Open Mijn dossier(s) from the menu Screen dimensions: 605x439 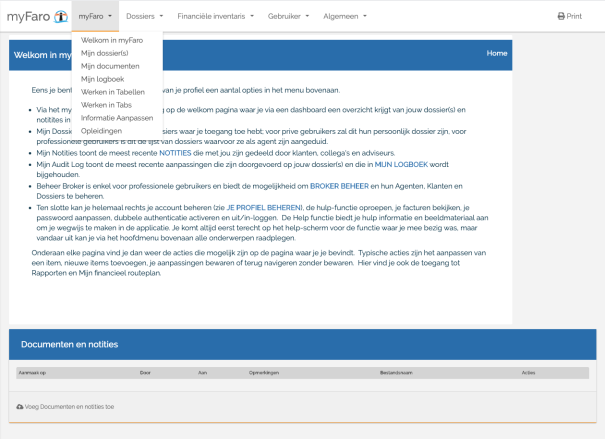[105, 53]
